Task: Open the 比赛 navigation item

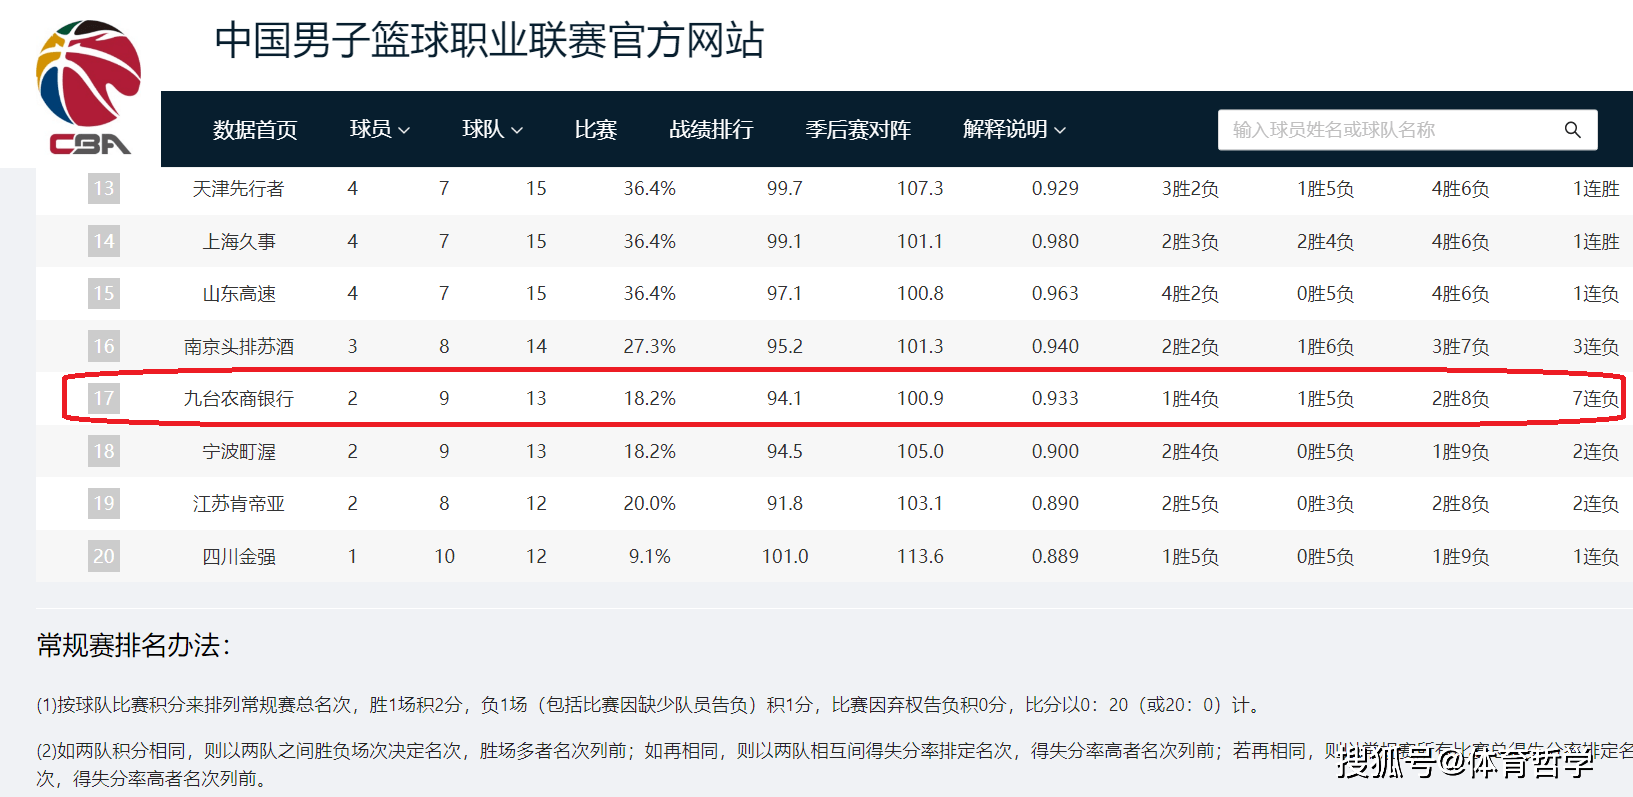Action: tap(596, 130)
